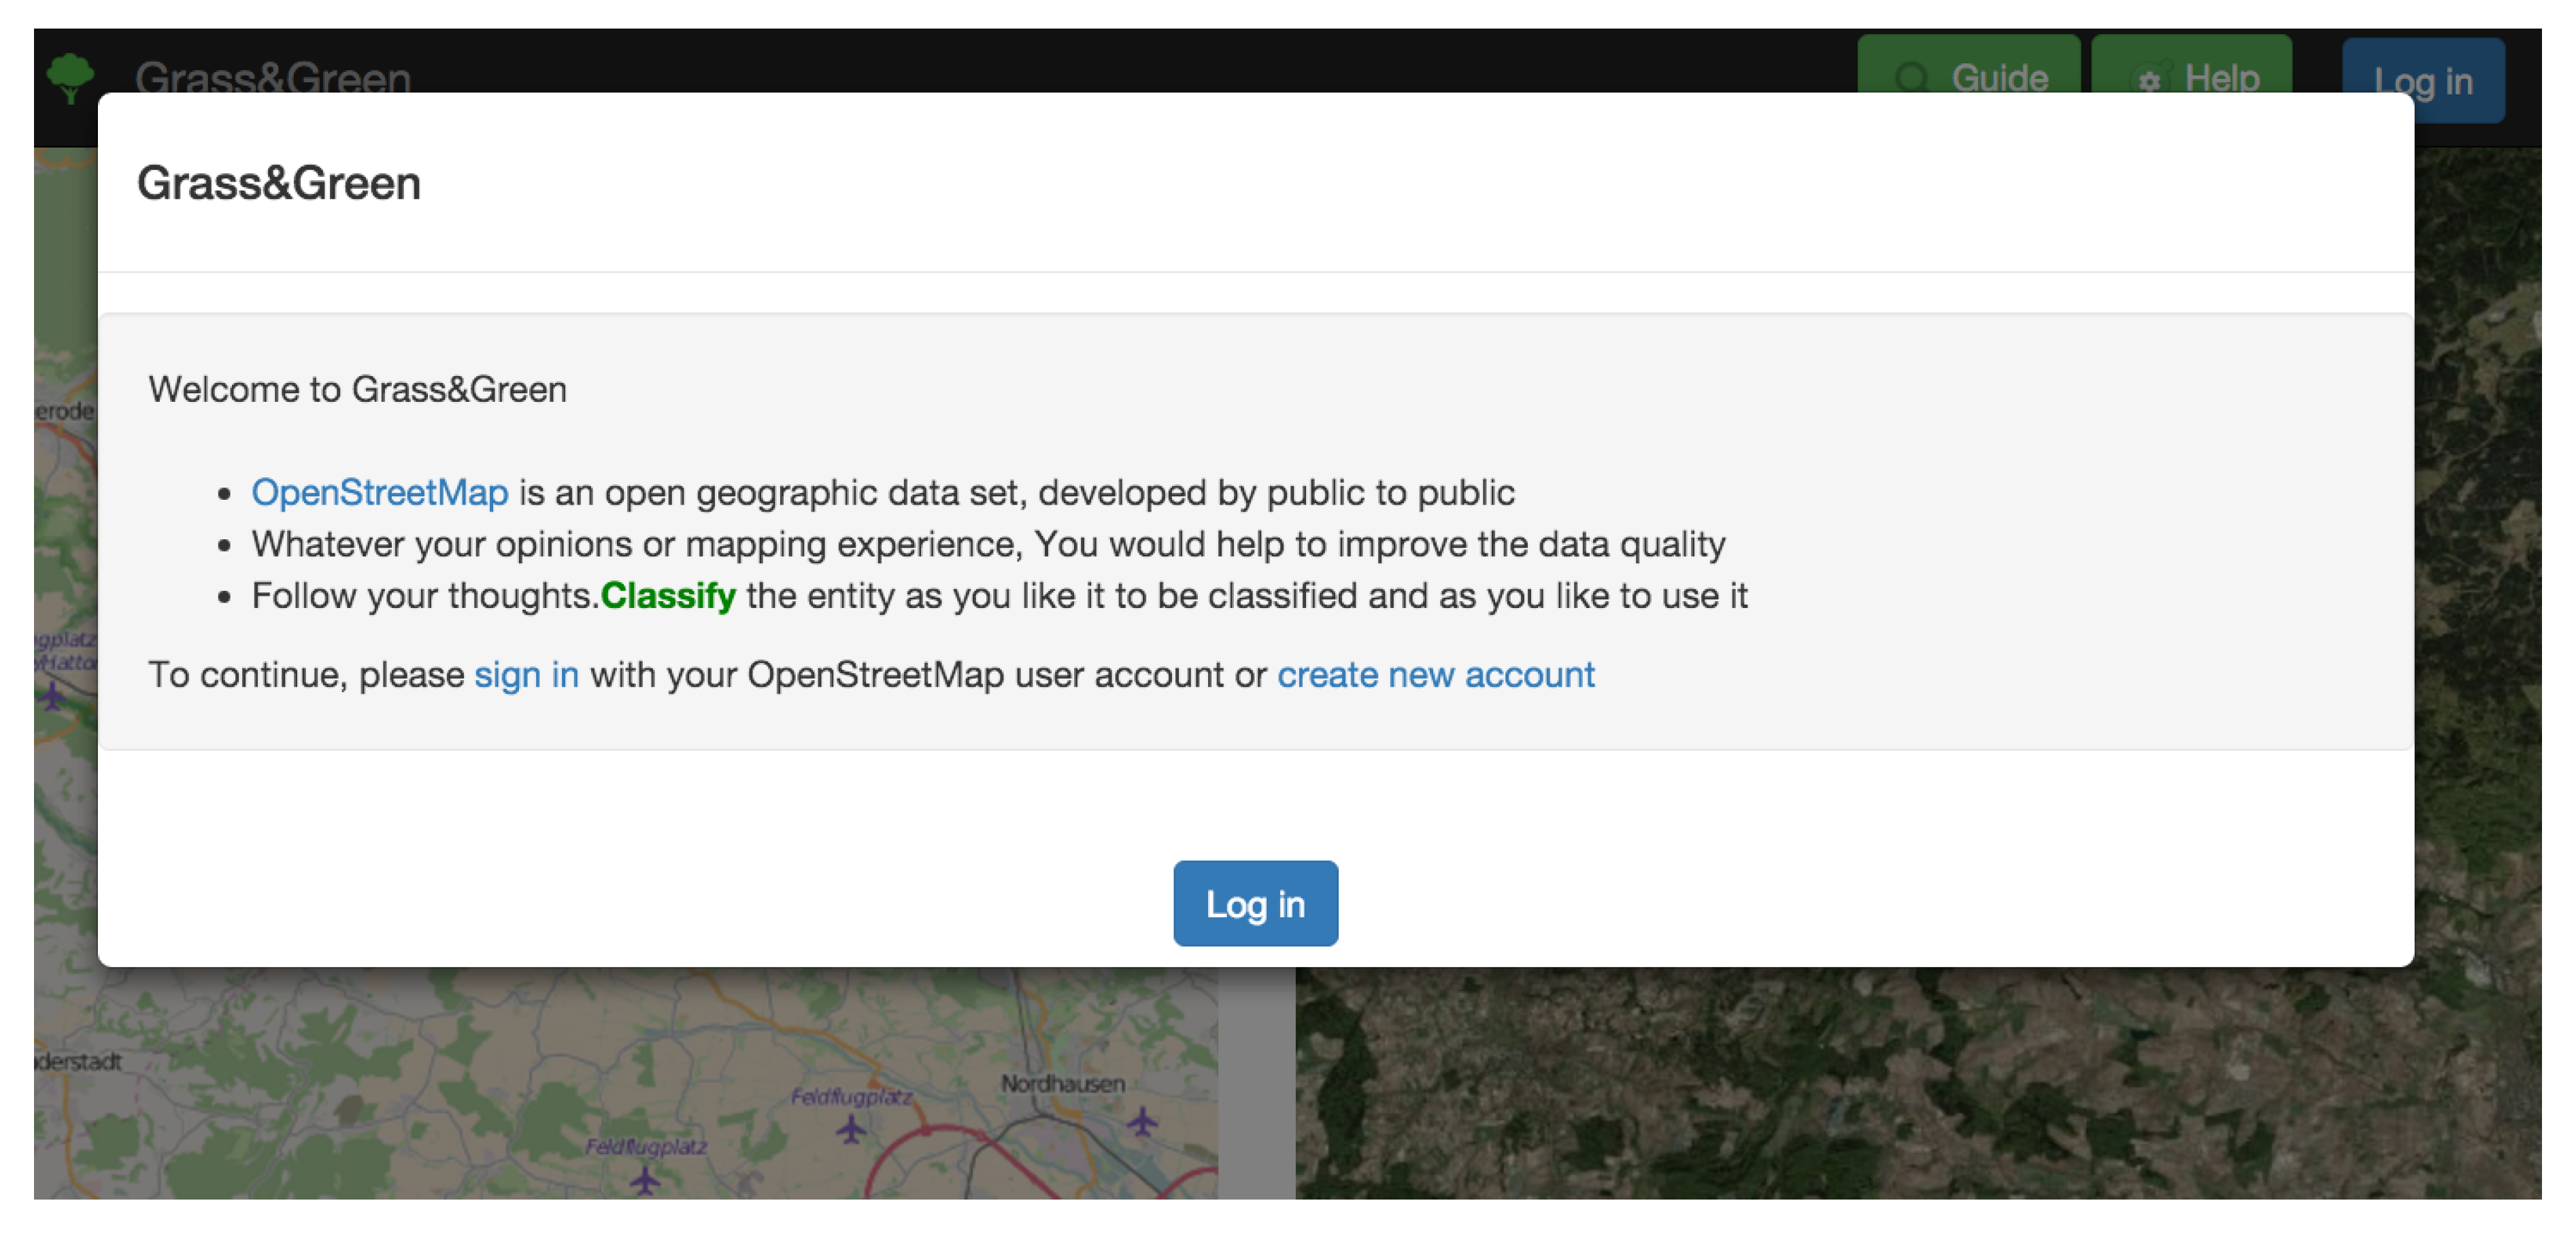
Task: Open the Help menu in navbar
Action: pos(2192,64)
